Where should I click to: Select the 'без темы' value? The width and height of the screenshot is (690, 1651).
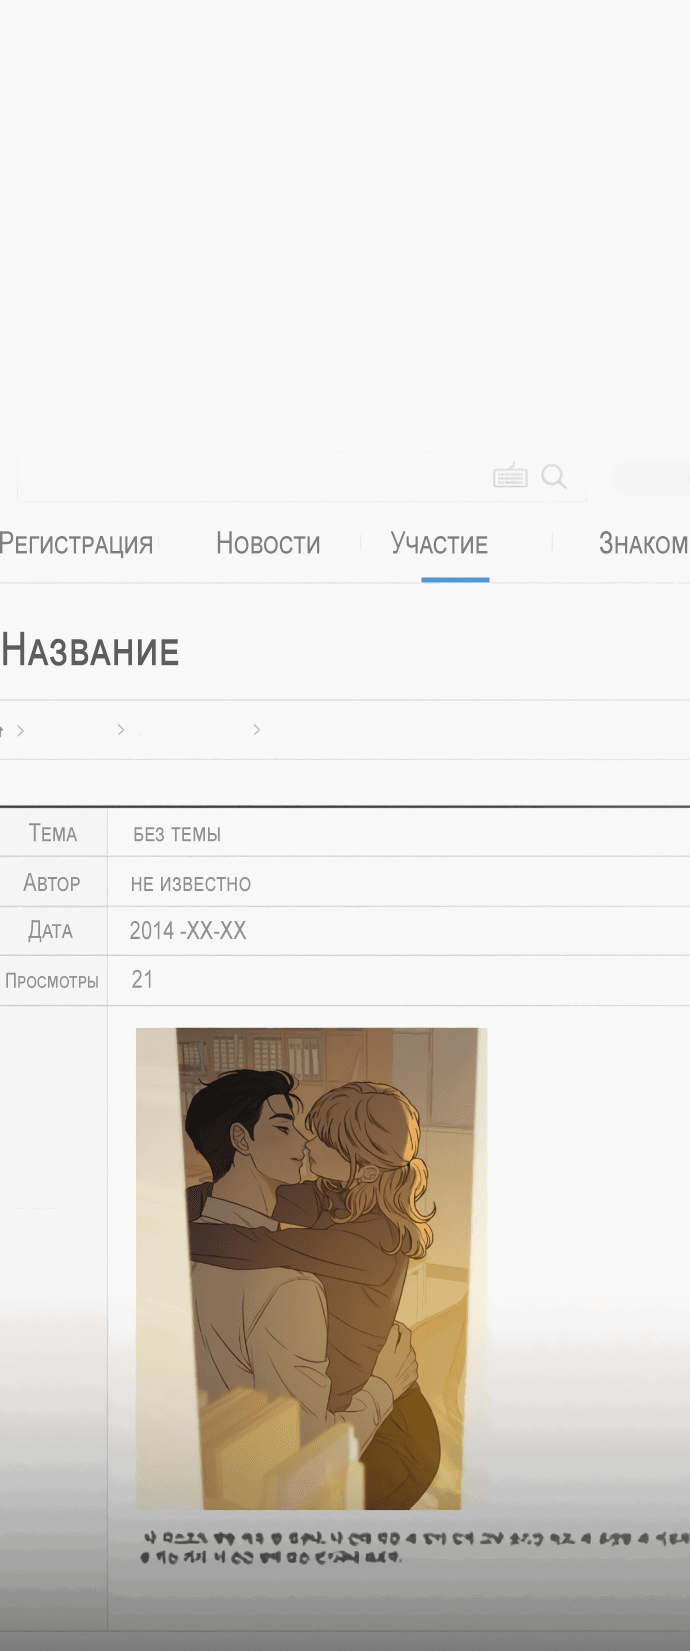(177, 834)
